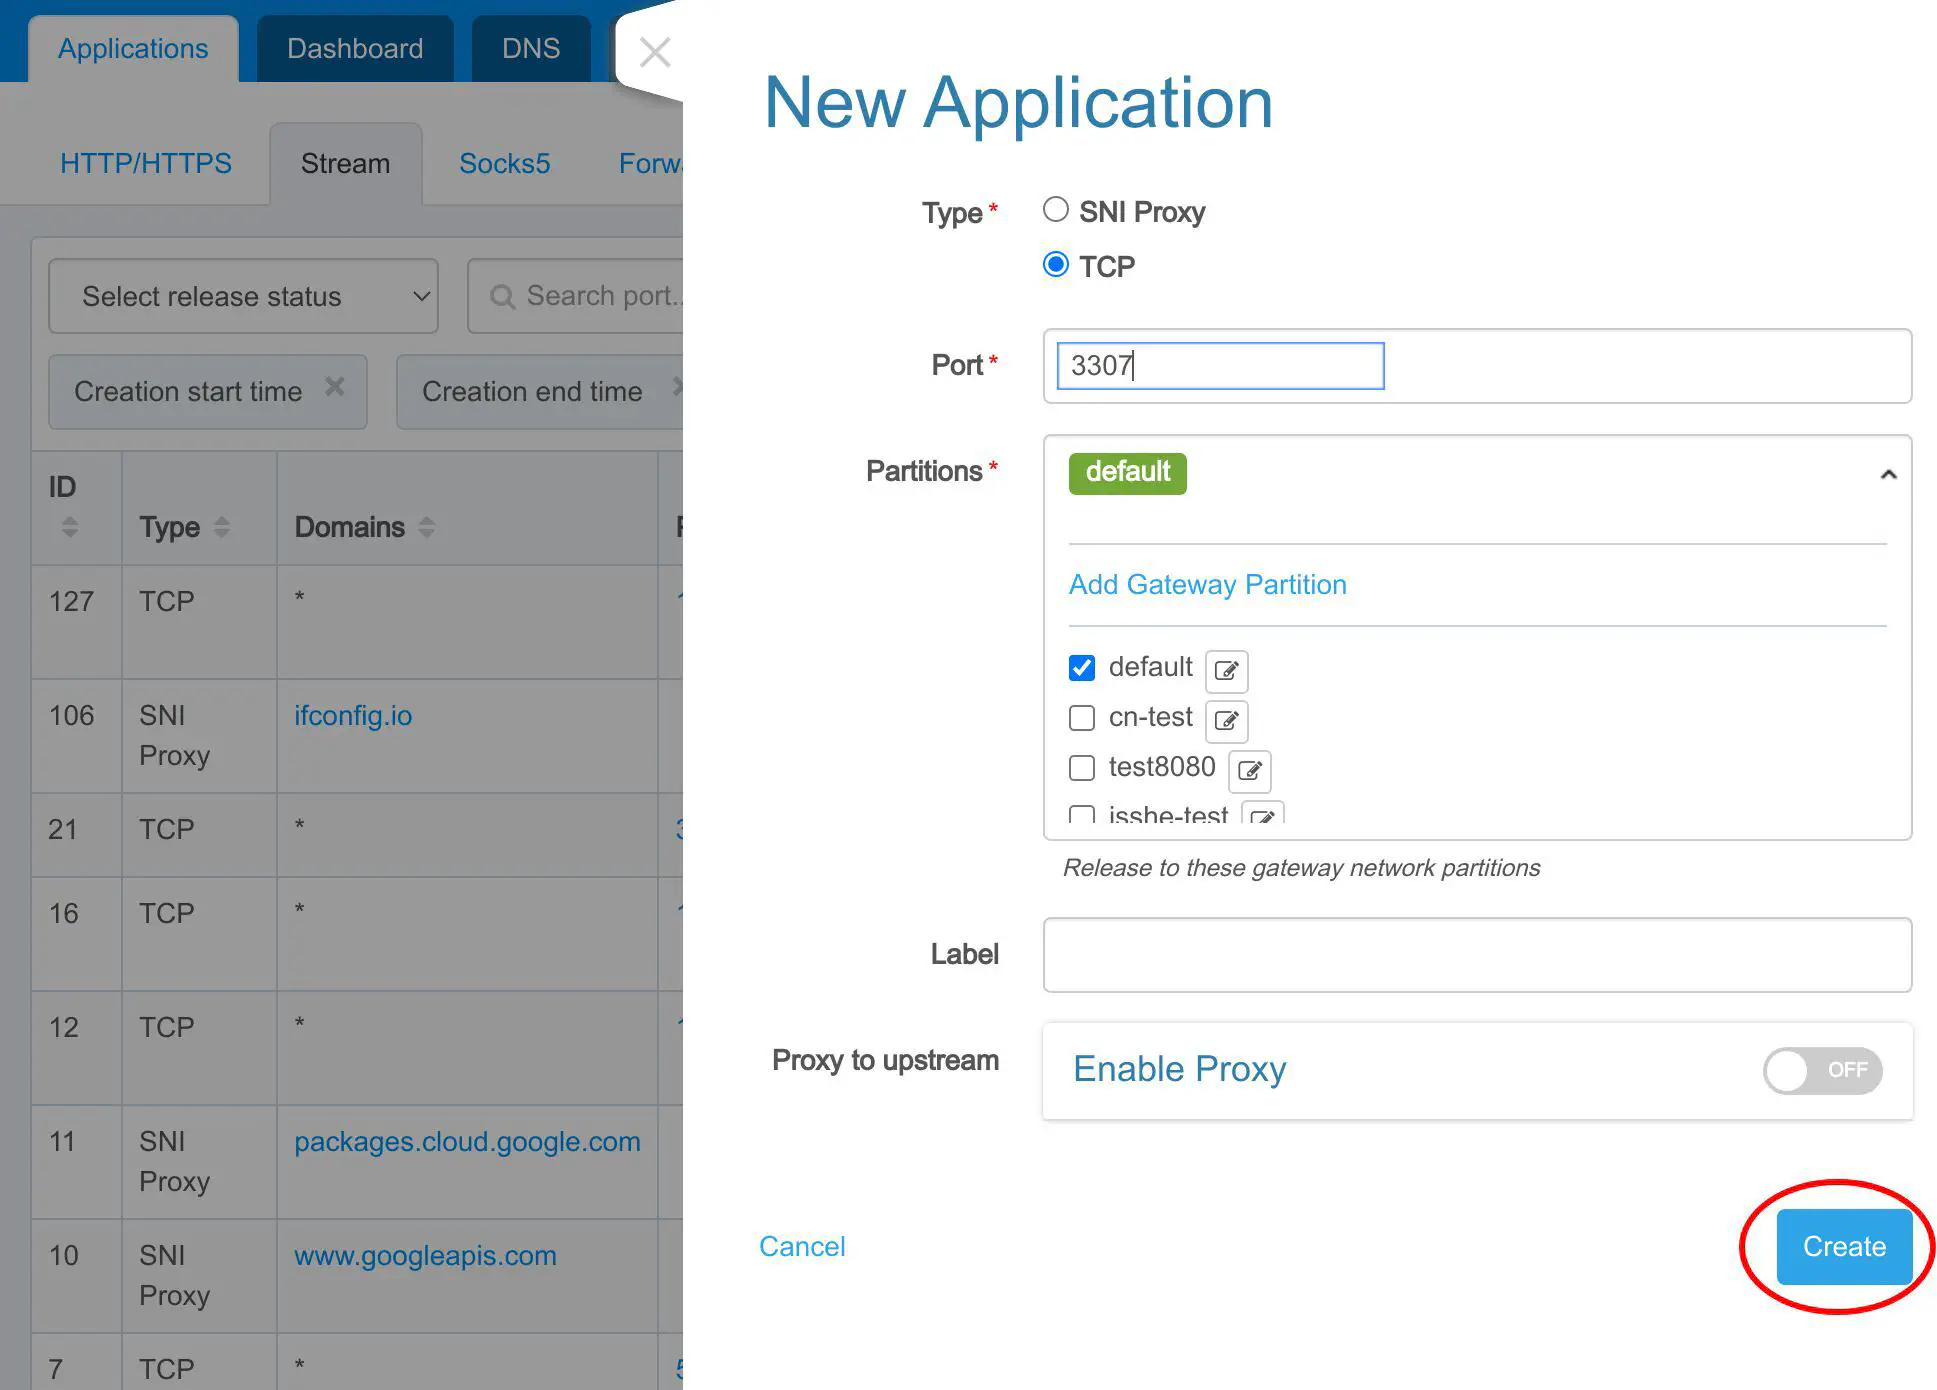Turn on the Enable Proxy switch
Screen dimensions: 1937x1390
[1822, 1070]
